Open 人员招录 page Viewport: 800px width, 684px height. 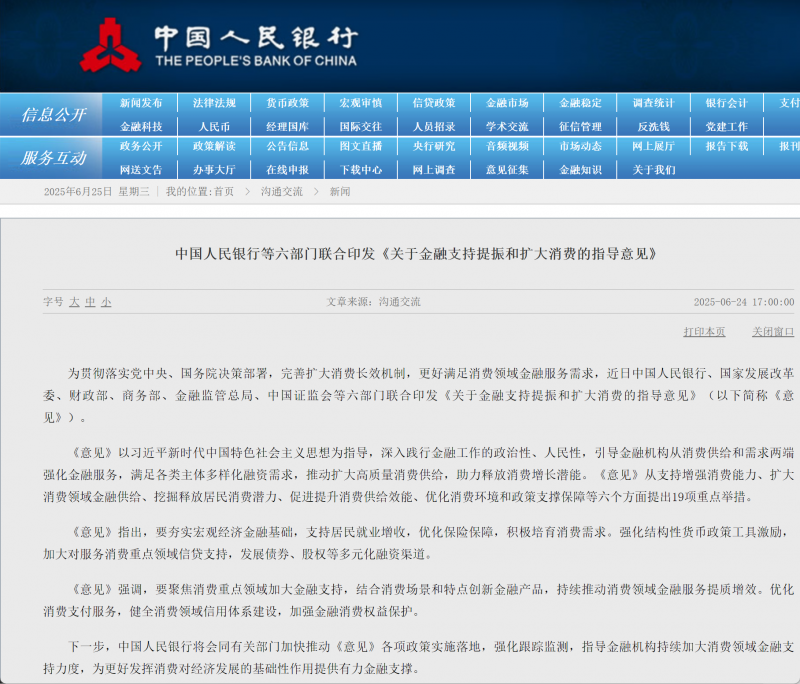click(434, 126)
